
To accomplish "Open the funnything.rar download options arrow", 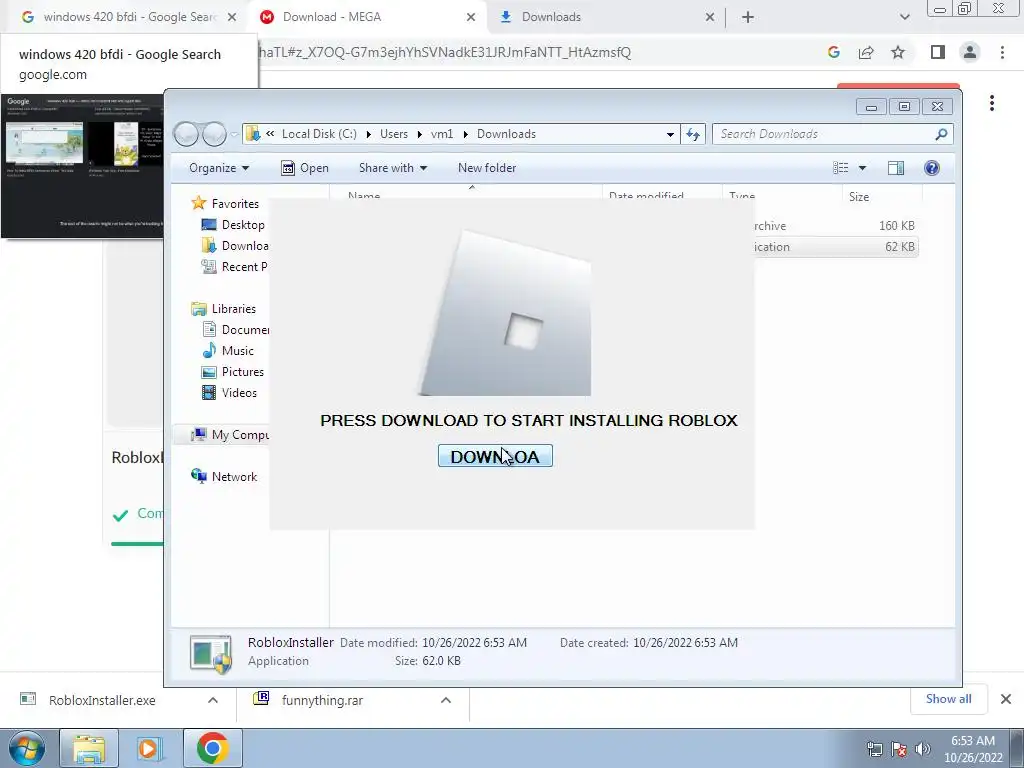I will click(445, 700).
